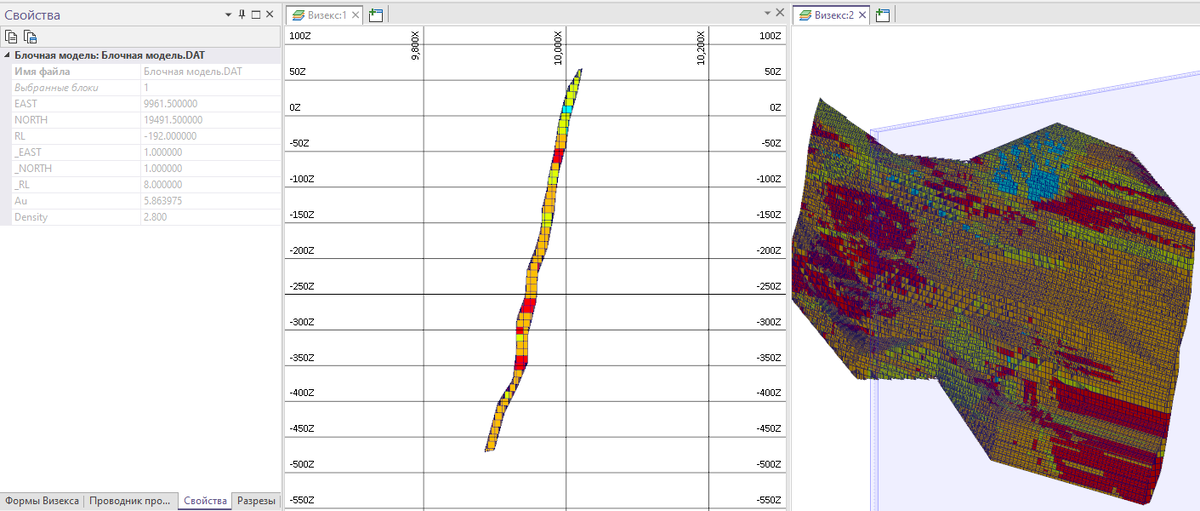This screenshot has width=1200, height=511.
Task: Open the Проводник про... tab
Action: pos(130,501)
